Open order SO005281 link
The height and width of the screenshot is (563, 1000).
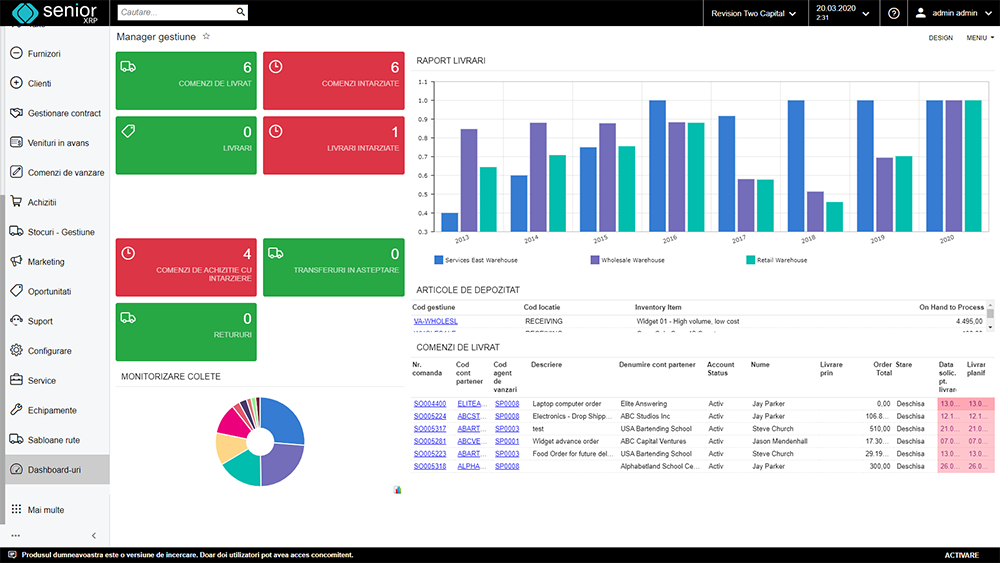[x=430, y=441]
